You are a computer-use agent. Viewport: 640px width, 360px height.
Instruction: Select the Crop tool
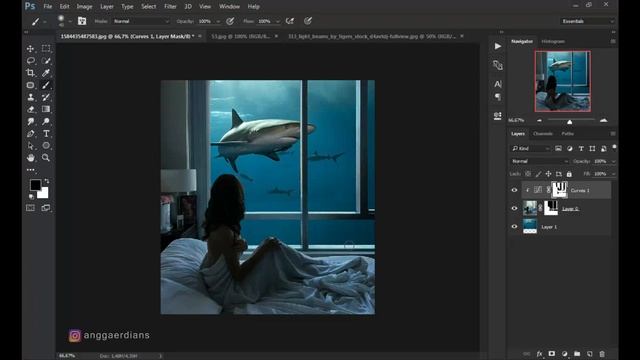30,73
